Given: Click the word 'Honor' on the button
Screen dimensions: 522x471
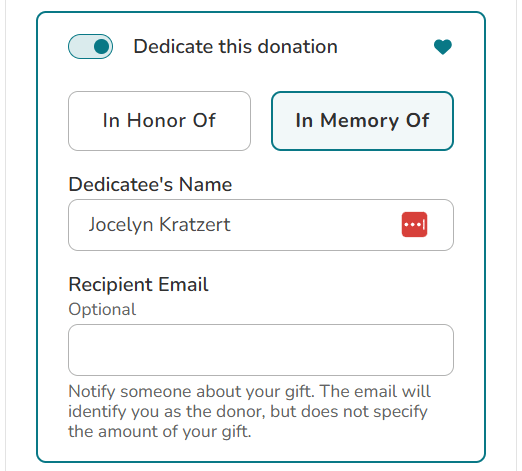Looking at the screenshot, I should pyautogui.click(x=155, y=120).
